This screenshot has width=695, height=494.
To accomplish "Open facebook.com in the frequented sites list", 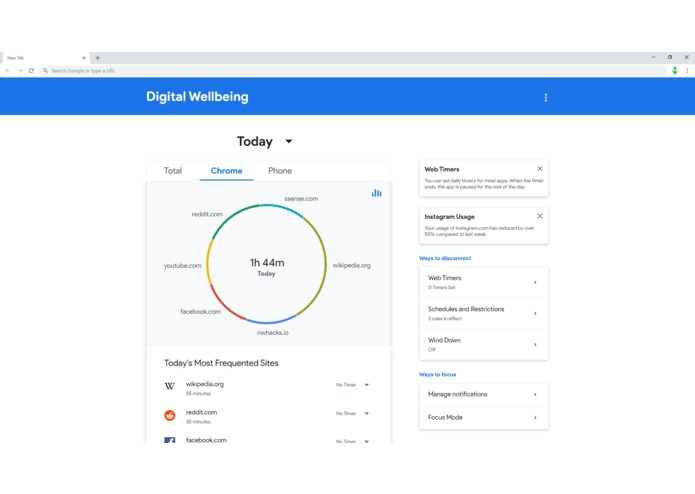I will (206, 440).
